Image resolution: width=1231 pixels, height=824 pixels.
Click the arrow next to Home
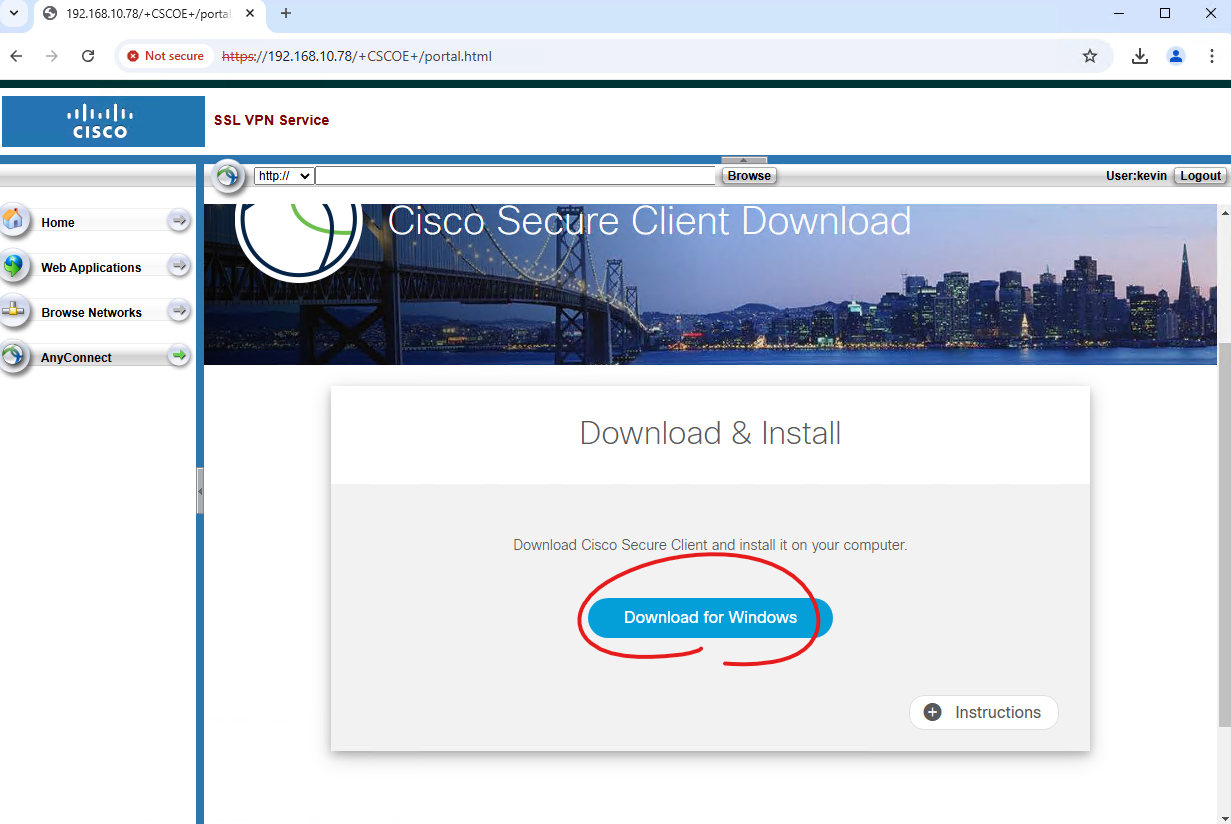(179, 220)
